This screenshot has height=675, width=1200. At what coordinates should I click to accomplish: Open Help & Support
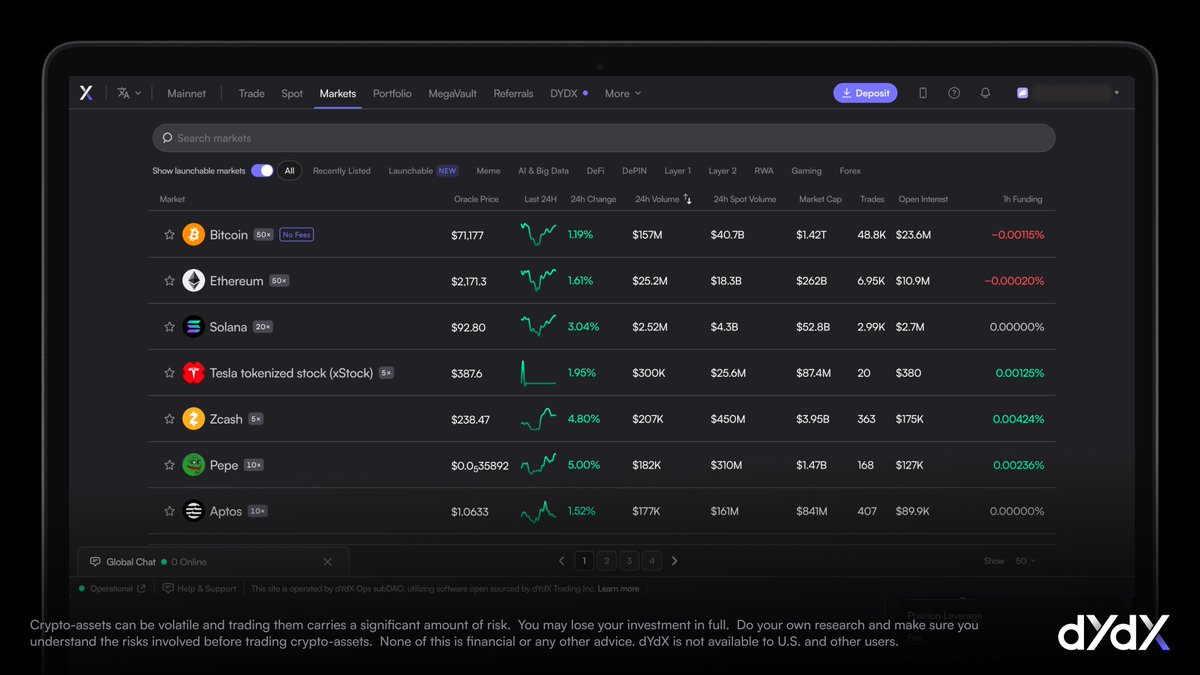199,589
